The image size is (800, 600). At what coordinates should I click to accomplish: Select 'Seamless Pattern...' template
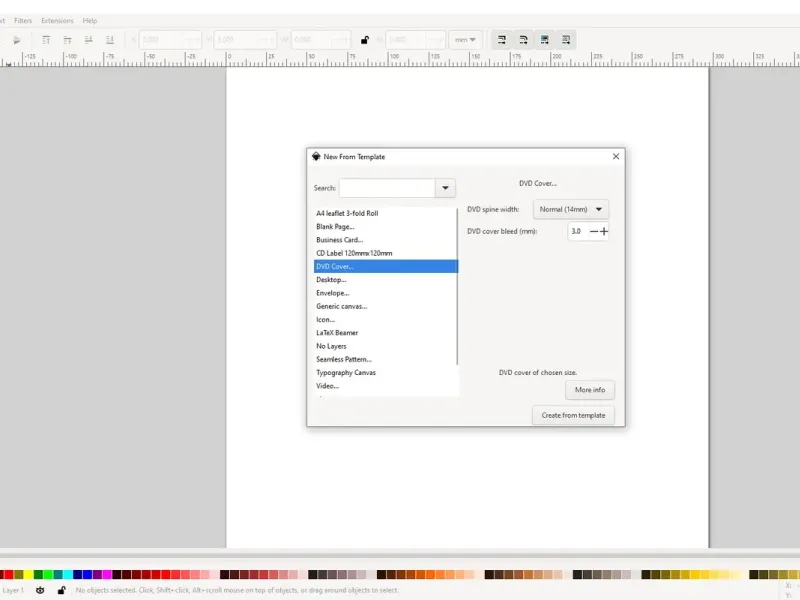pos(386,359)
